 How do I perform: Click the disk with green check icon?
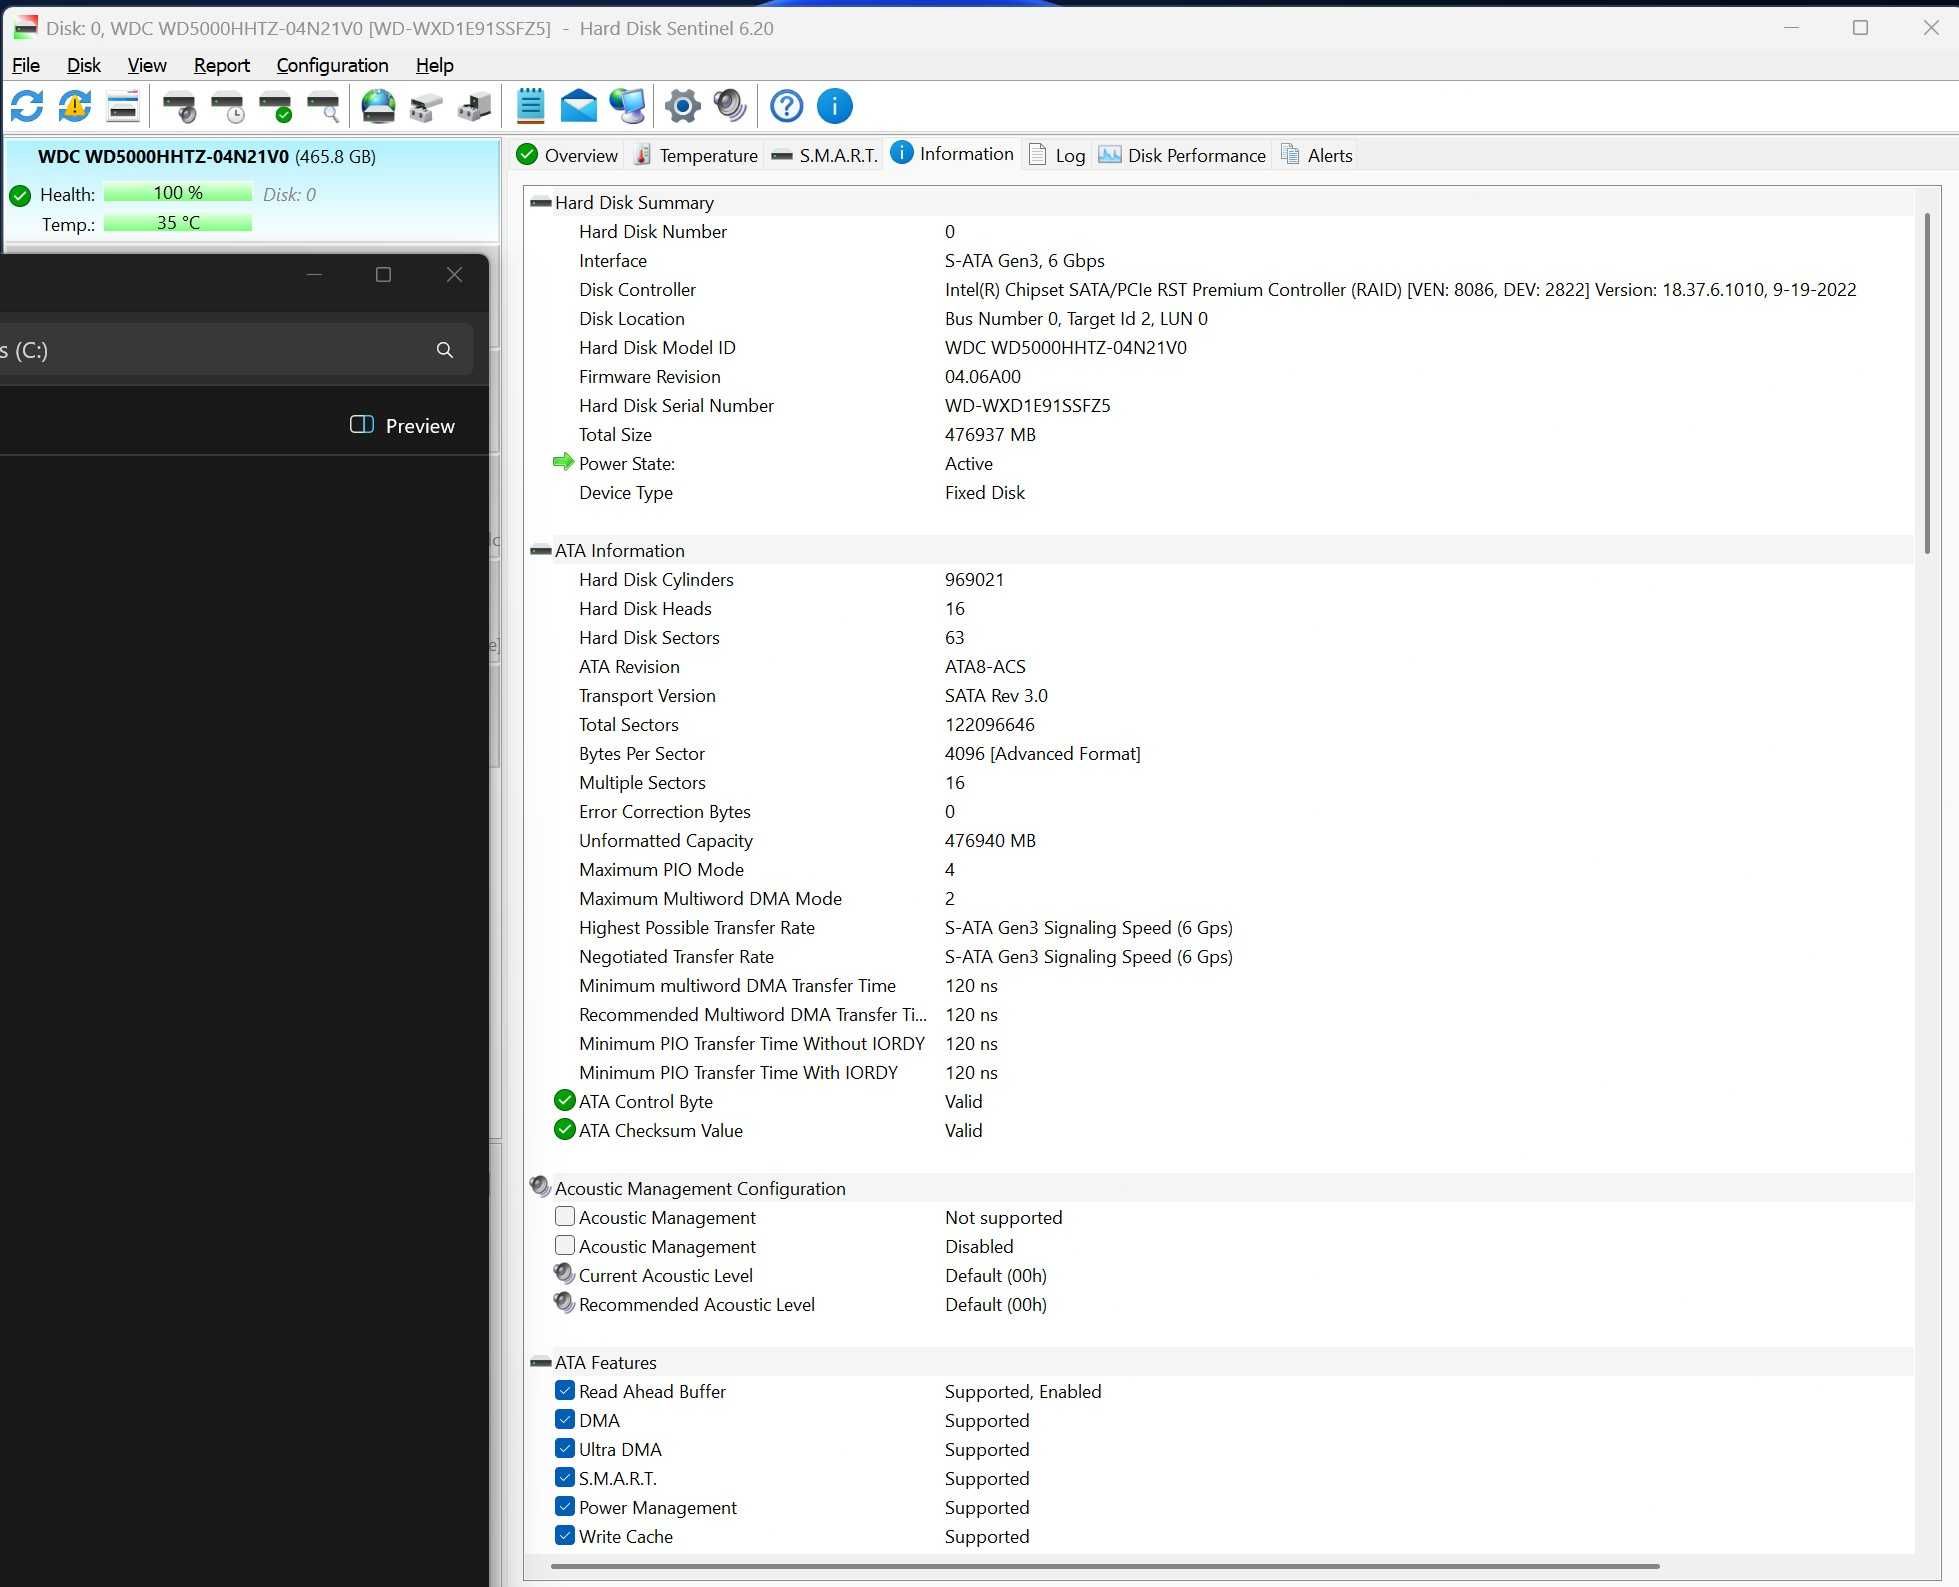(x=276, y=106)
